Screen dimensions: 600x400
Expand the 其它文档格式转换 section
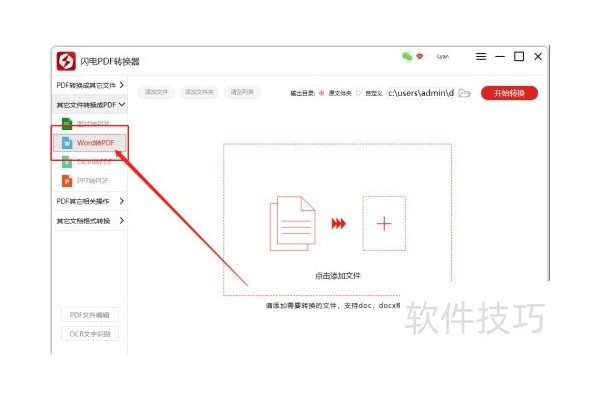click(x=90, y=220)
